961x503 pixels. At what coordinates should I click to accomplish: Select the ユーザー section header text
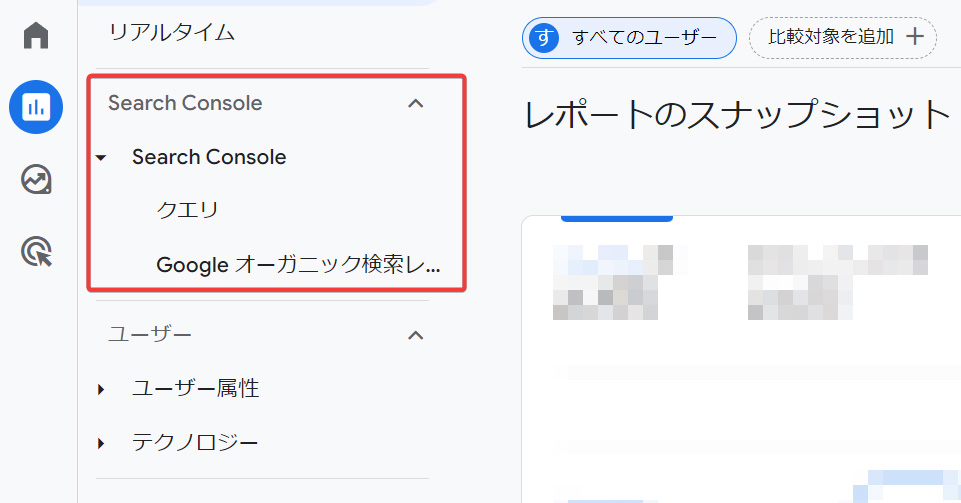(x=150, y=335)
